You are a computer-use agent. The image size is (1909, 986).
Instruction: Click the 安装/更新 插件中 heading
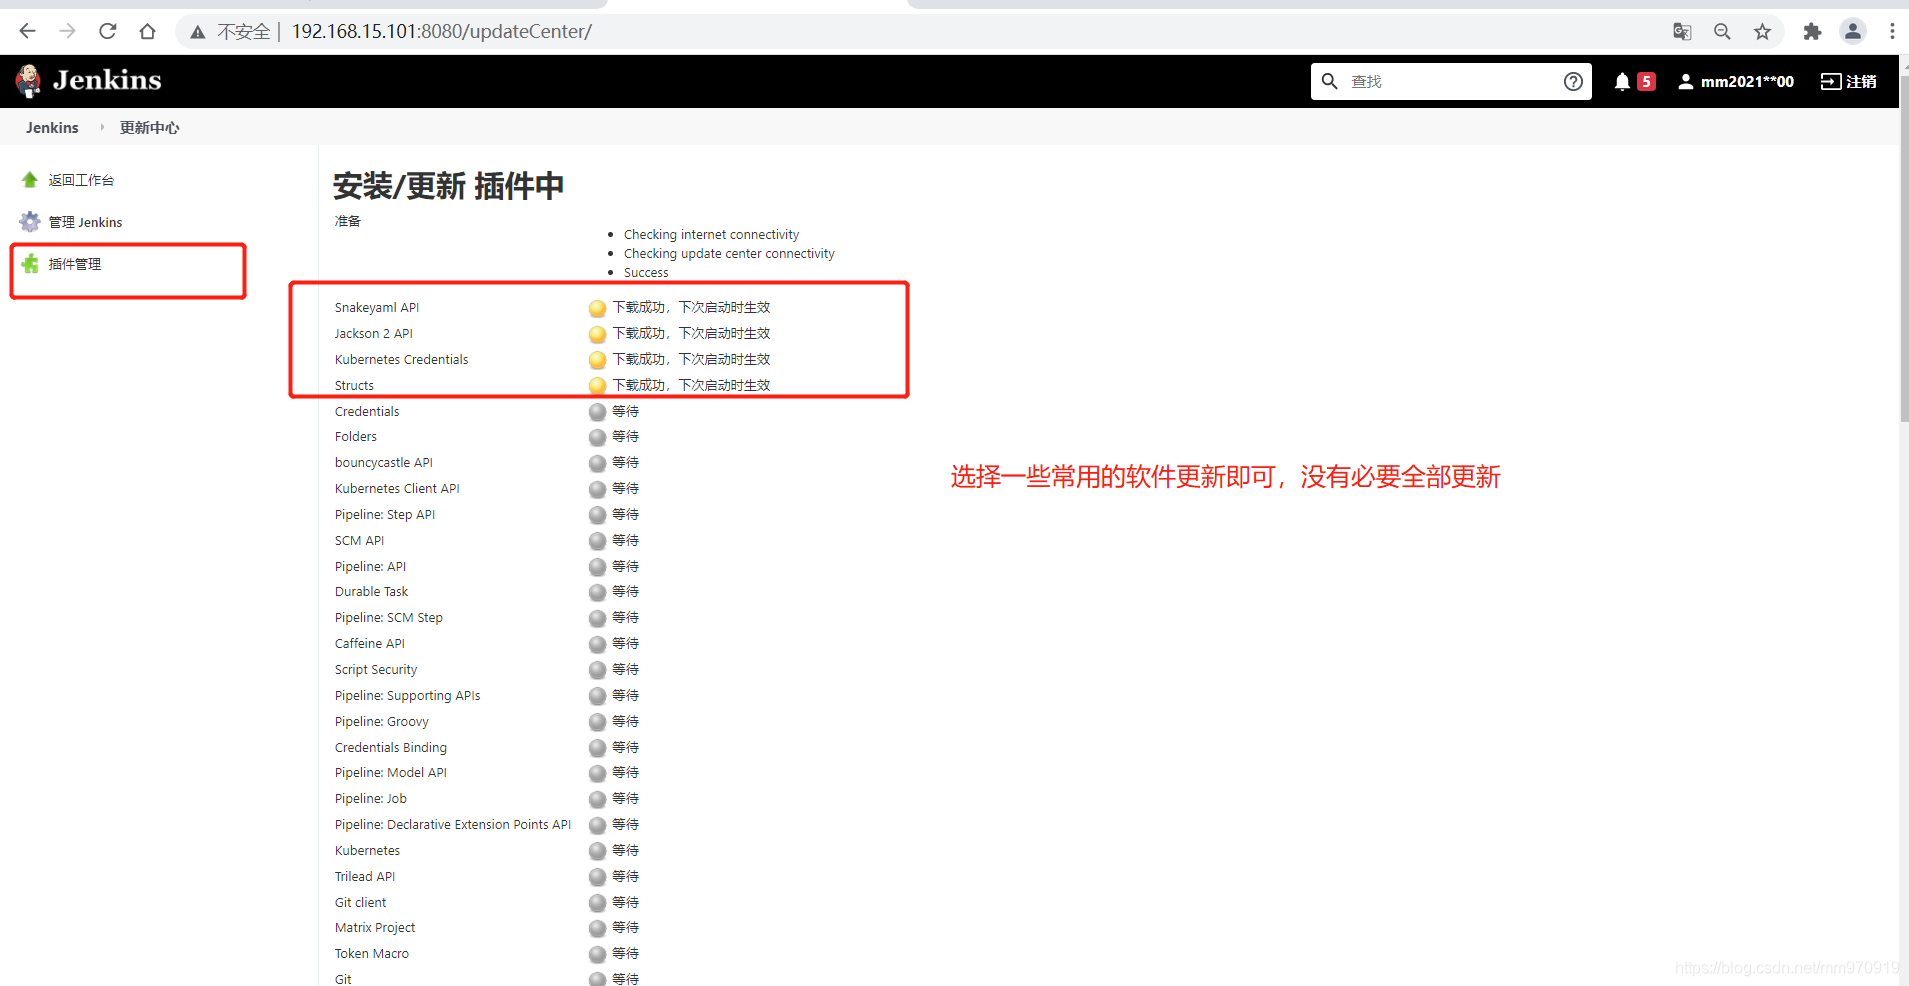(x=448, y=186)
